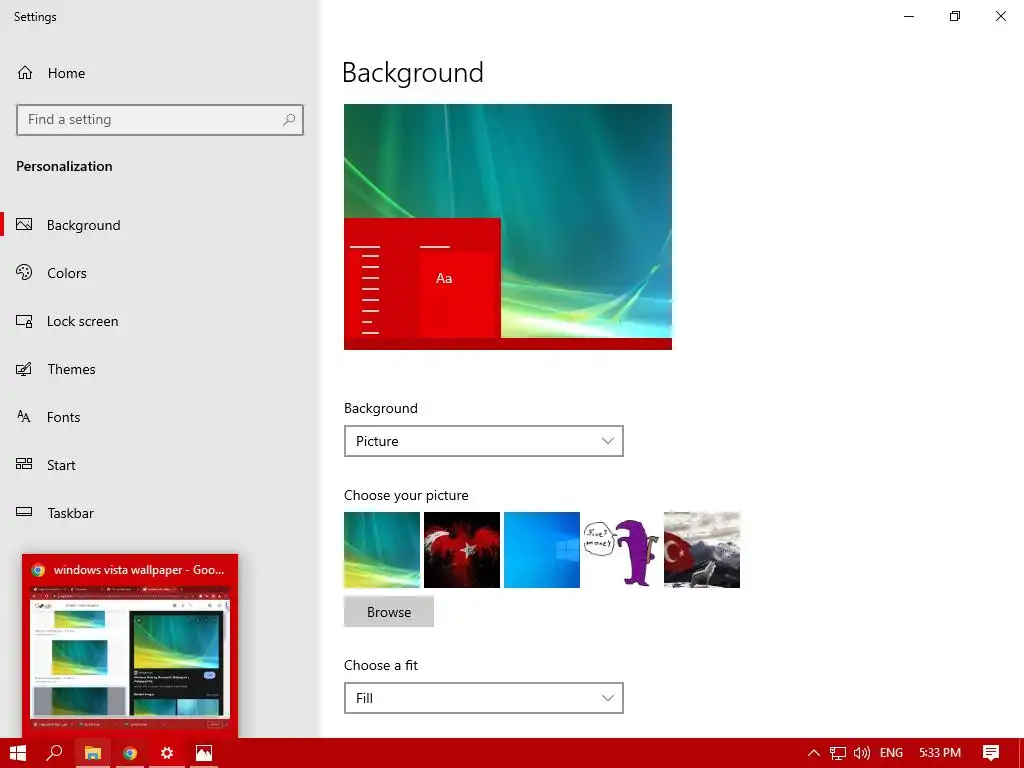The image size is (1024, 768).
Task: Choose the purple cartoon character wallpaper thumbnail
Action: click(x=622, y=550)
